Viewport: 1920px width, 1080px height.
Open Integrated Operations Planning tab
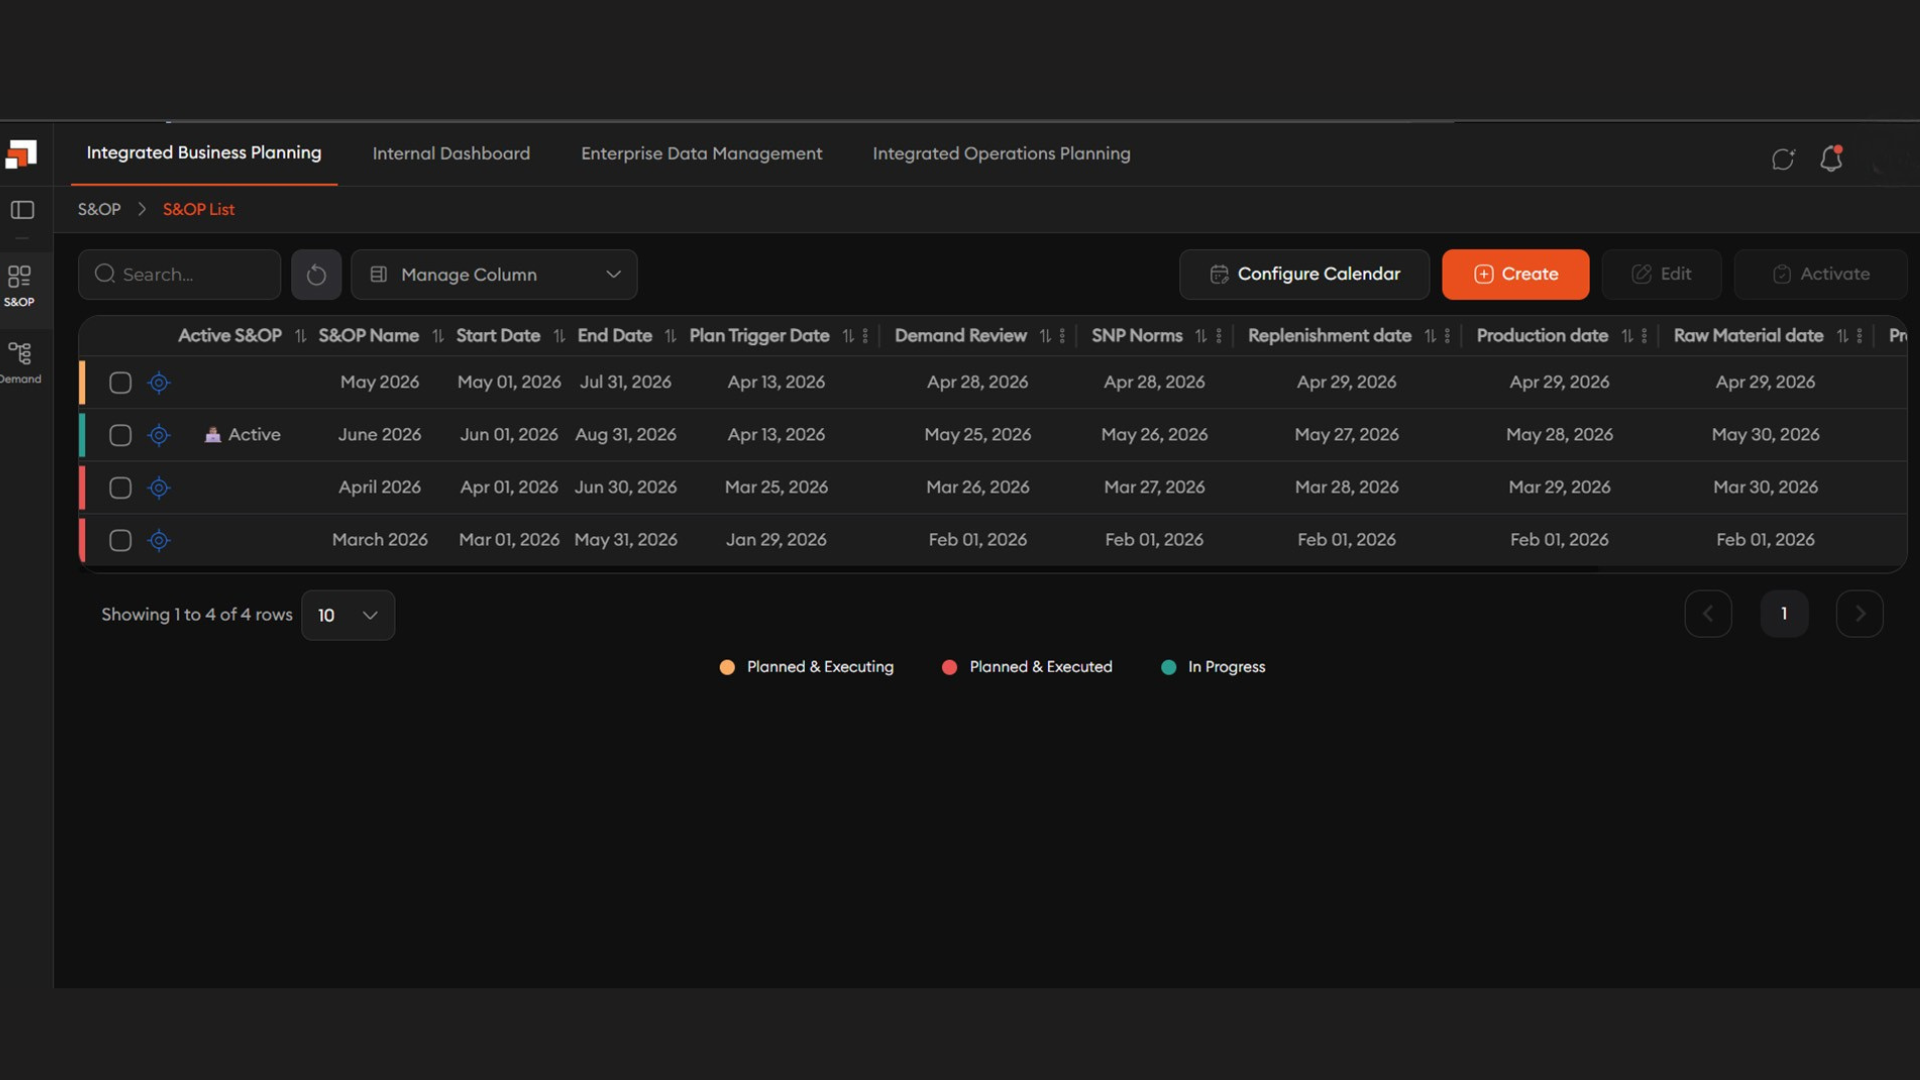(1001, 154)
